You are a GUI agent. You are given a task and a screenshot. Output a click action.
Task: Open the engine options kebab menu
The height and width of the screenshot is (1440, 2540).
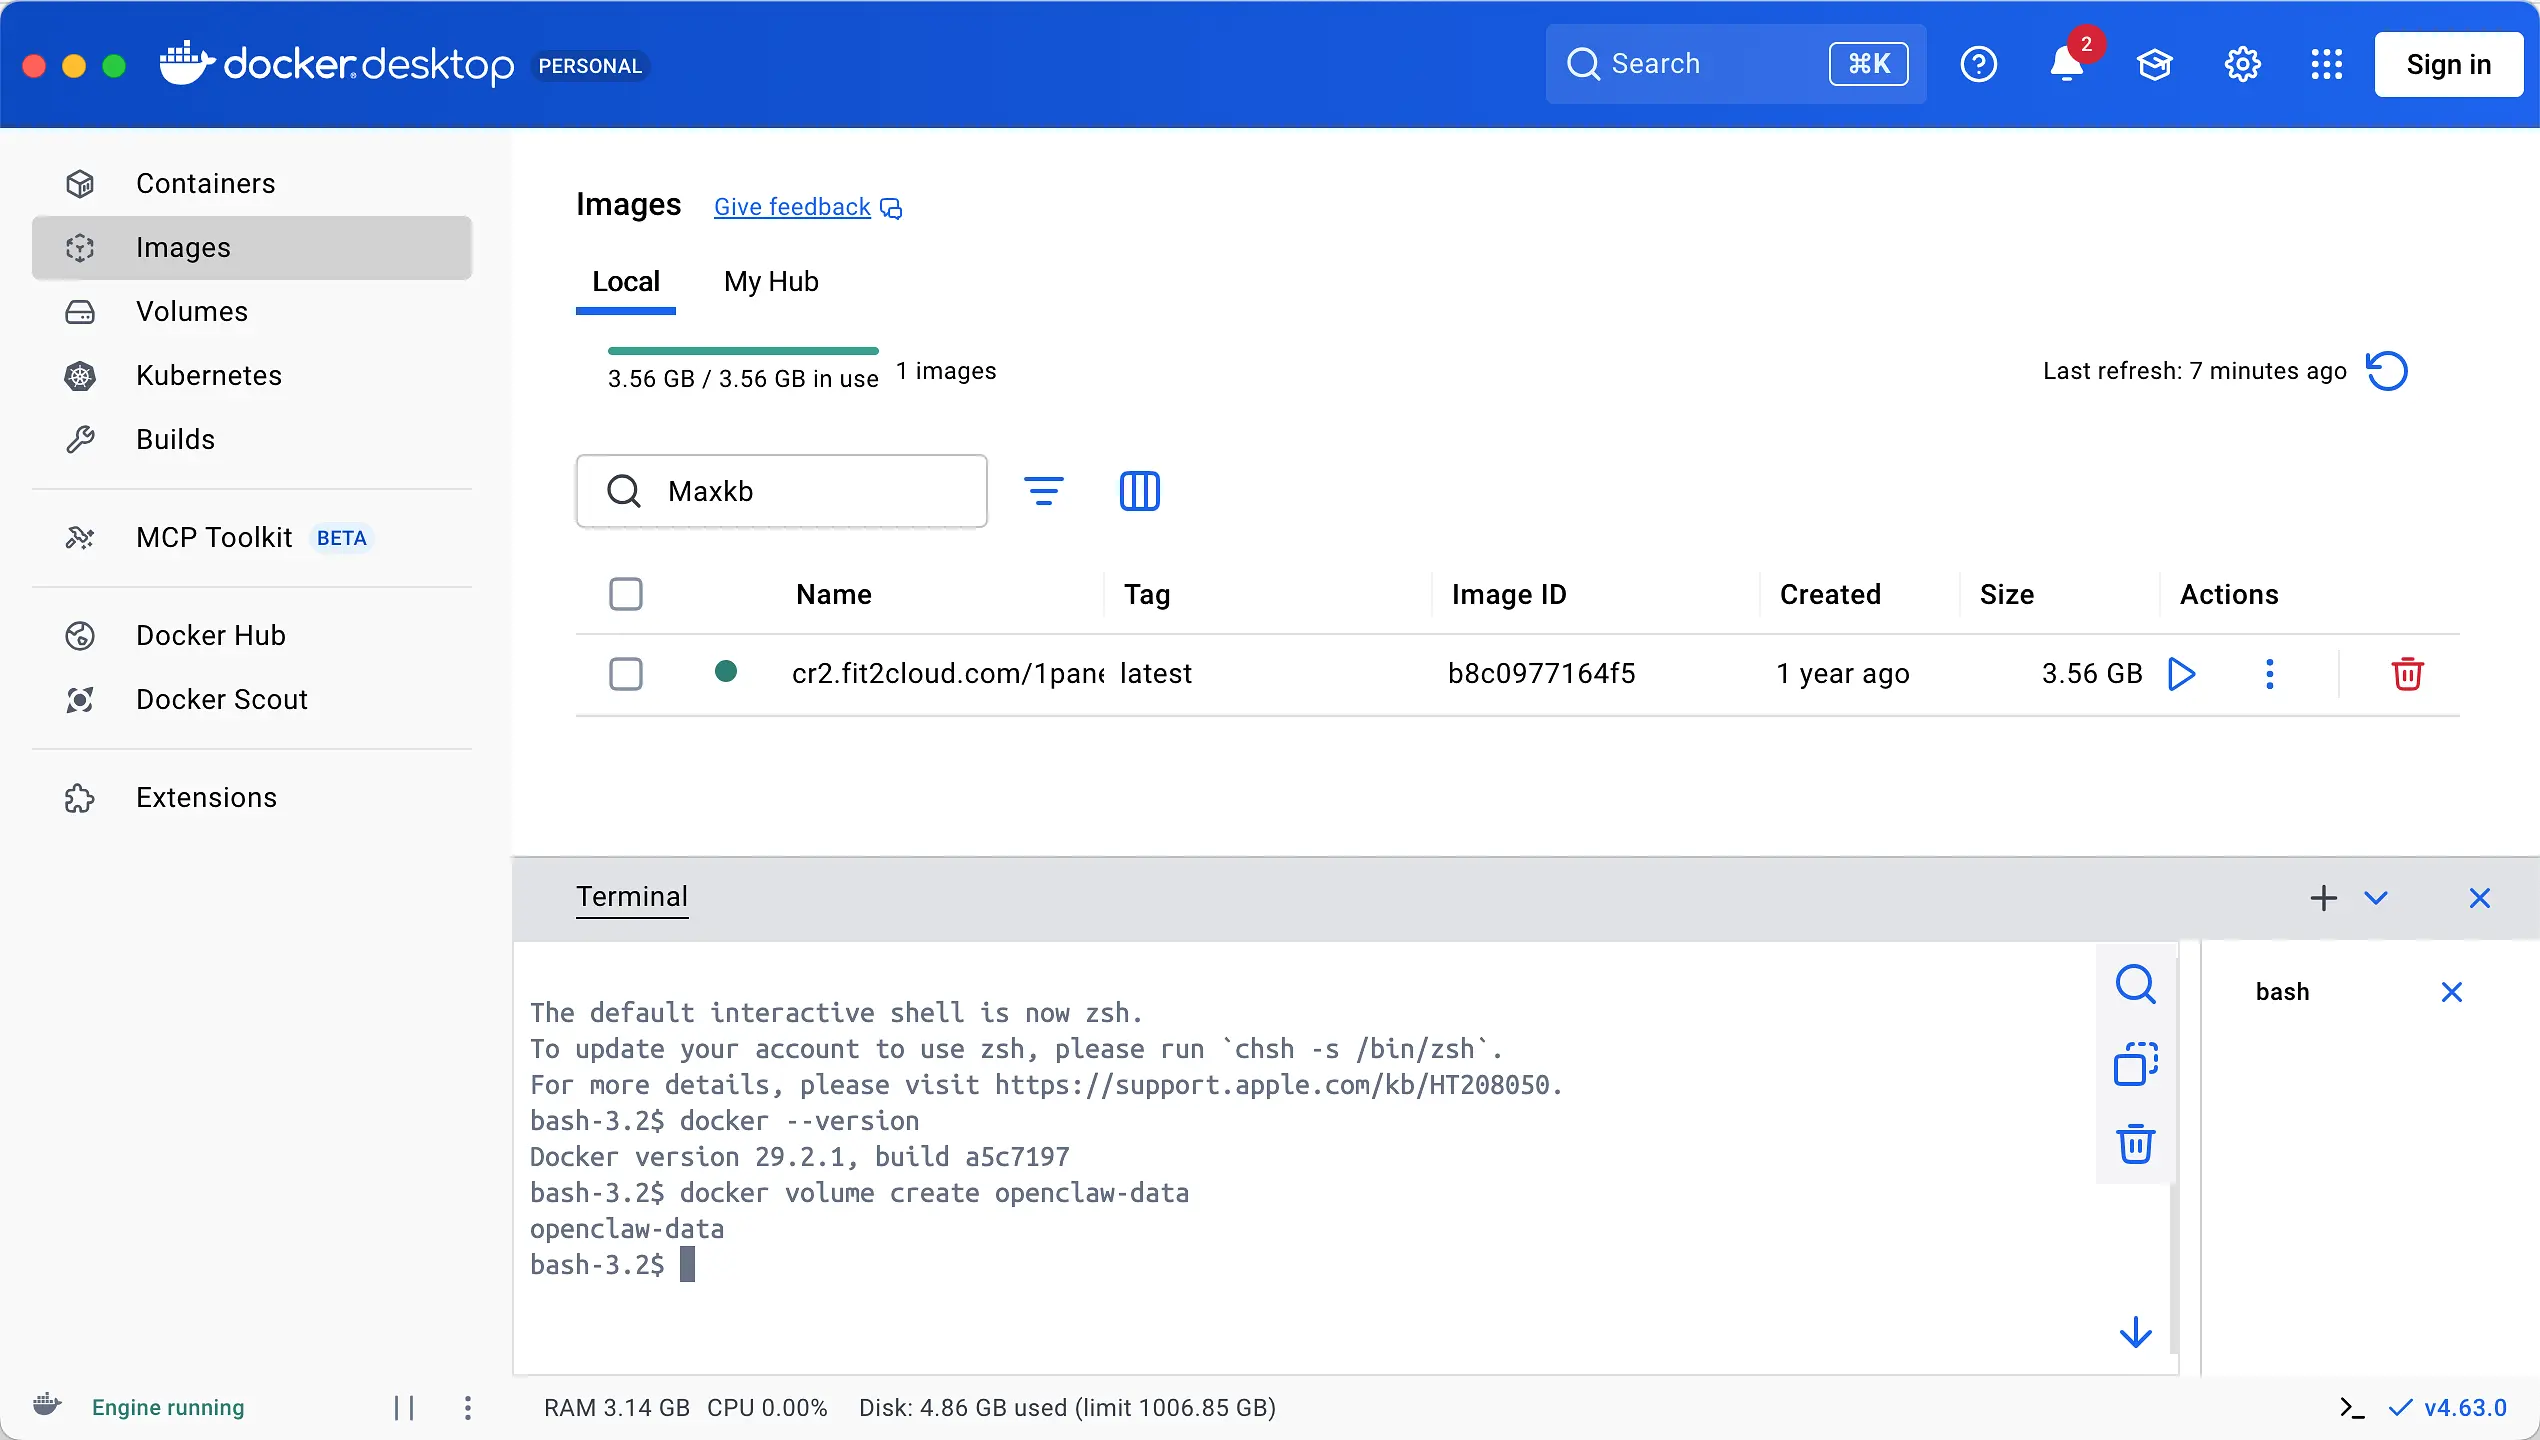[467, 1408]
